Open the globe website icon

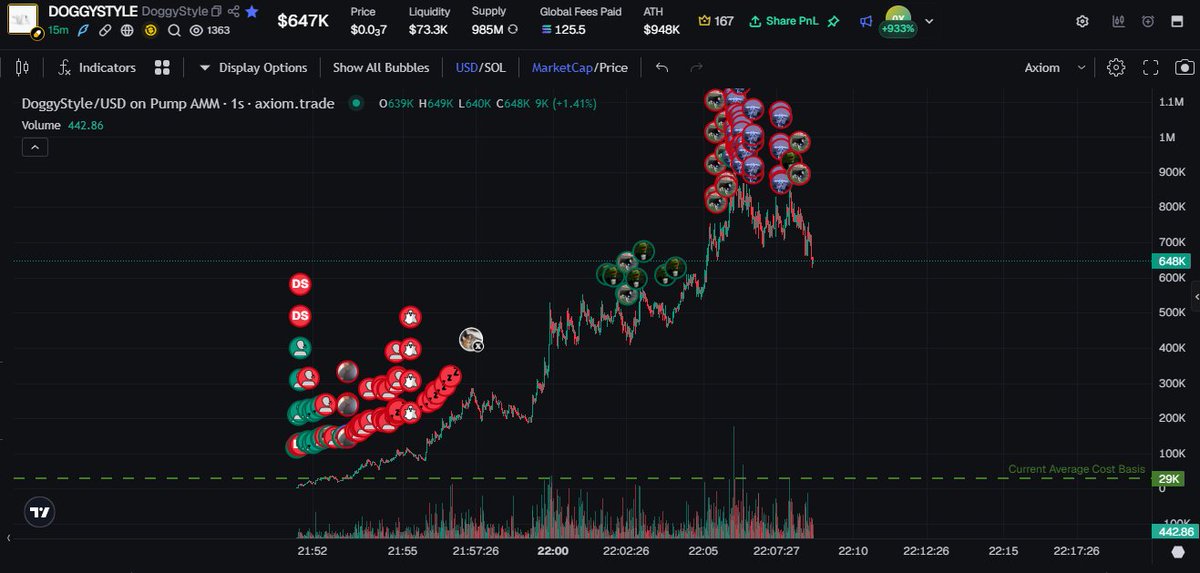pyautogui.click(x=127, y=30)
